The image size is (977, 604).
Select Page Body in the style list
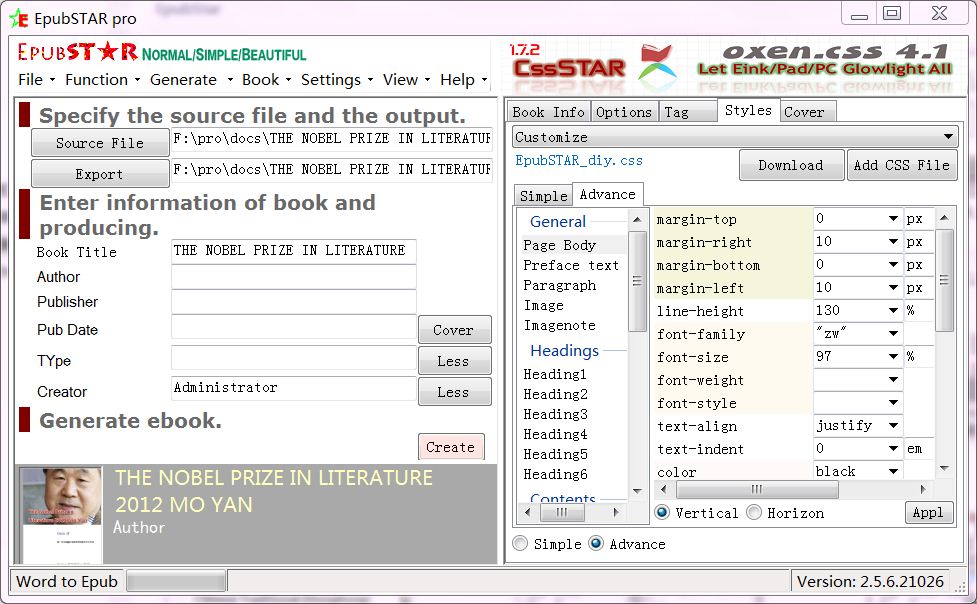coord(560,245)
